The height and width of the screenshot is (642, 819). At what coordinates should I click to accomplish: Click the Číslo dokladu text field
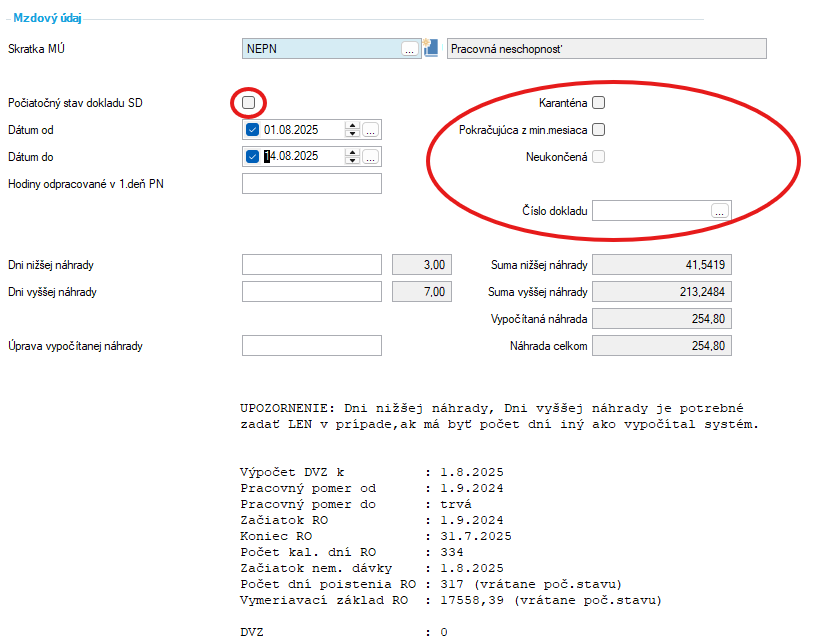pyautogui.click(x=650, y=211)
